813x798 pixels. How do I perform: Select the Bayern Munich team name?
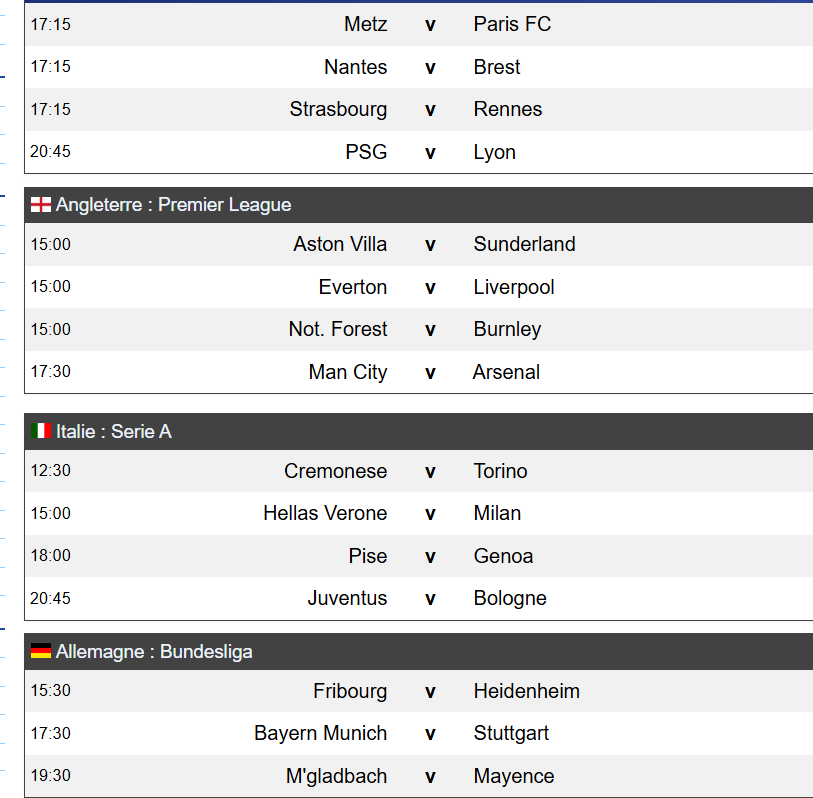(x=320, y=733)
